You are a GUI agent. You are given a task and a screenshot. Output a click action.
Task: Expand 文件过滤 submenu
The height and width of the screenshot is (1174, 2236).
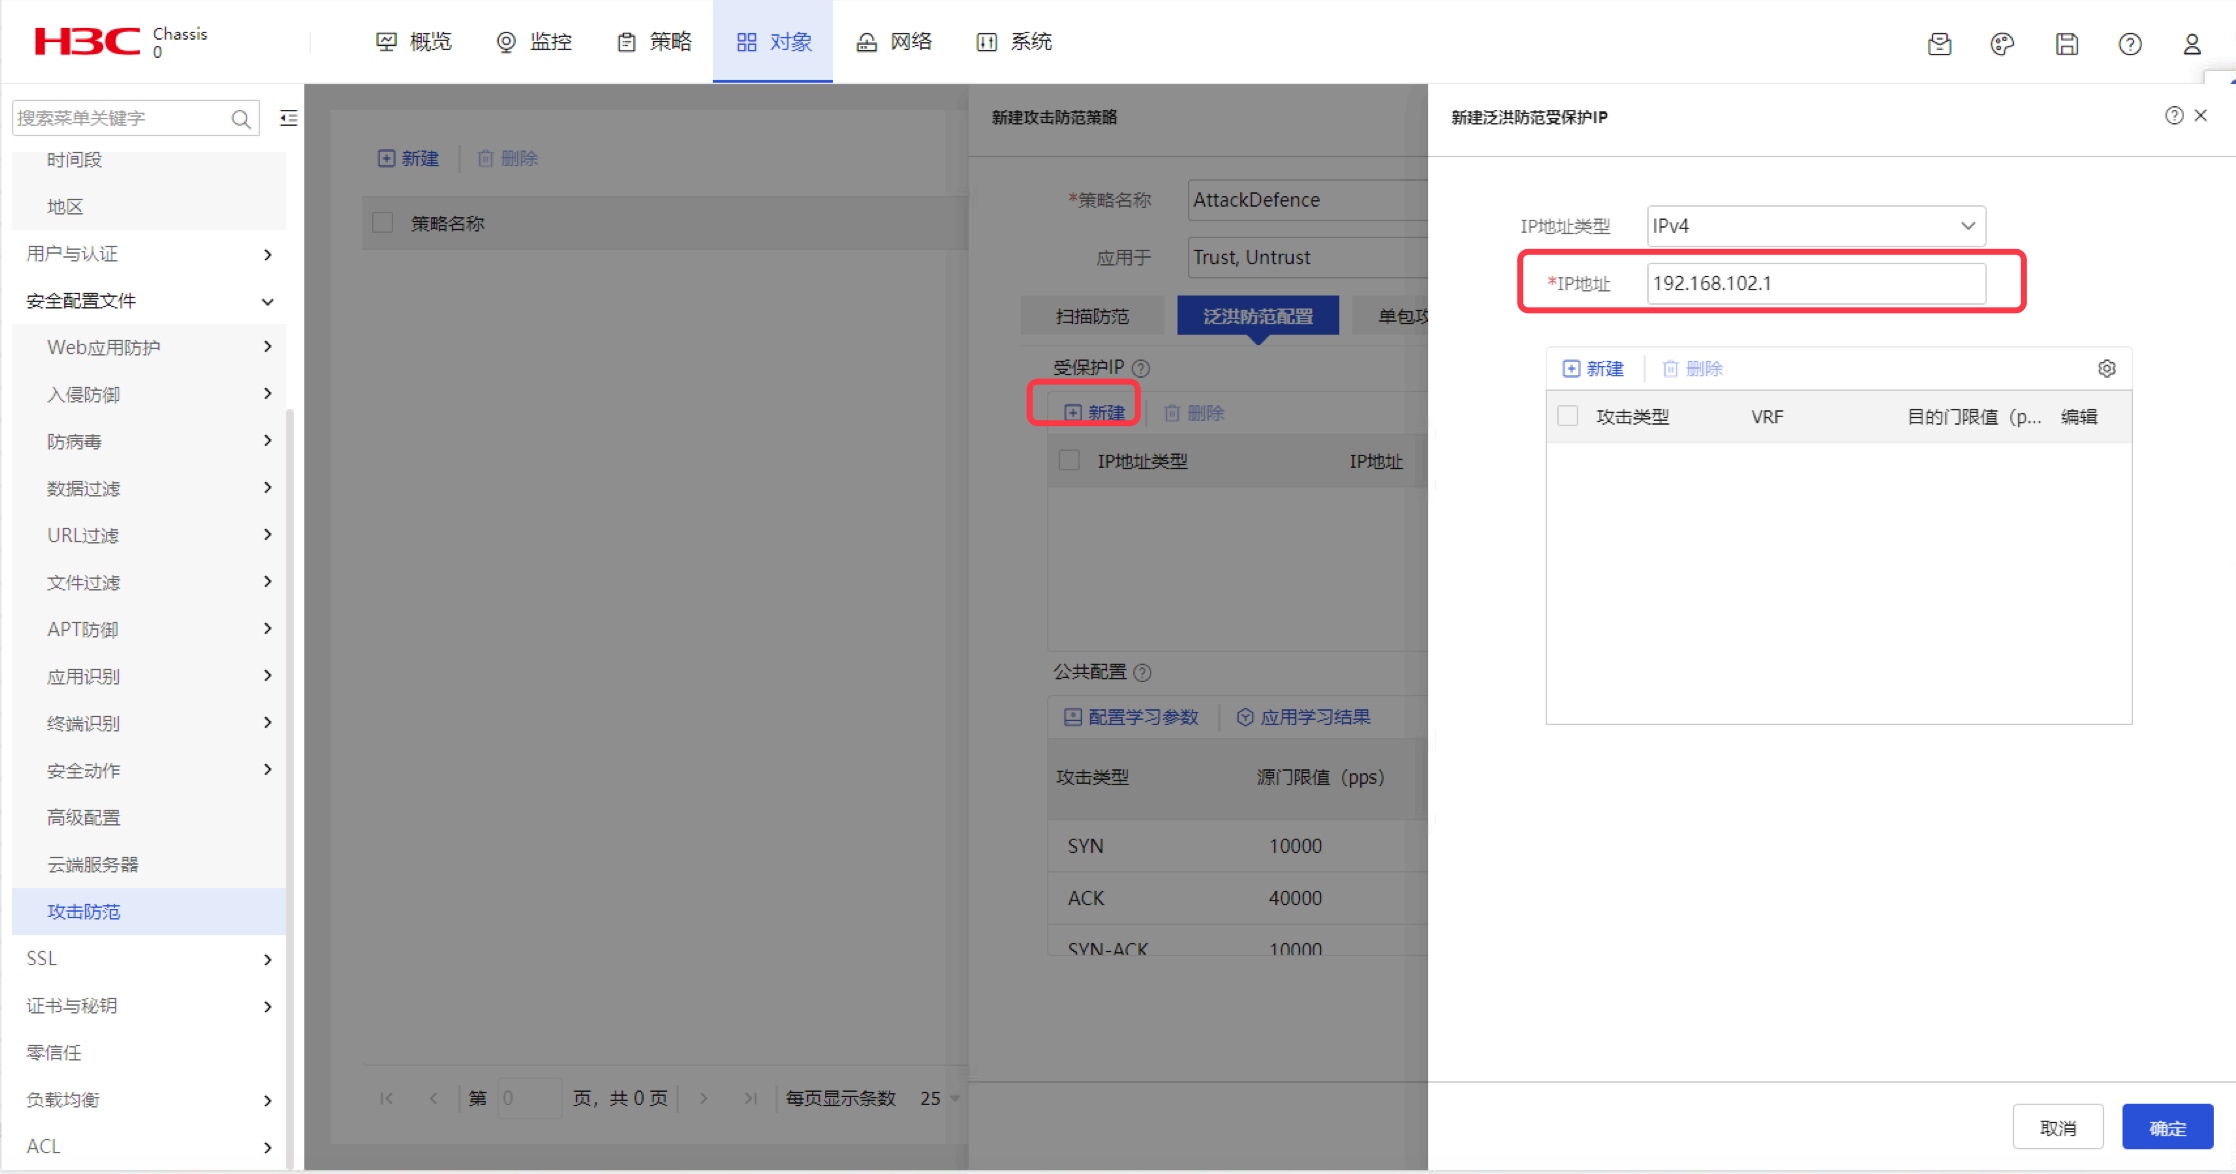pyautogui.click(x=149, y=582)
